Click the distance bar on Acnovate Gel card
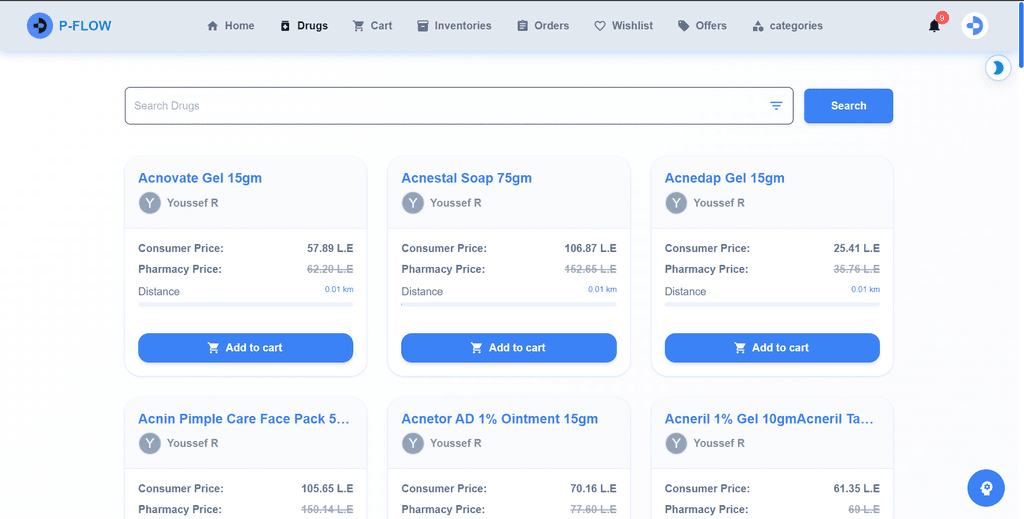Viewport: 1024px width, 519px height. click(x=246, y=304)
